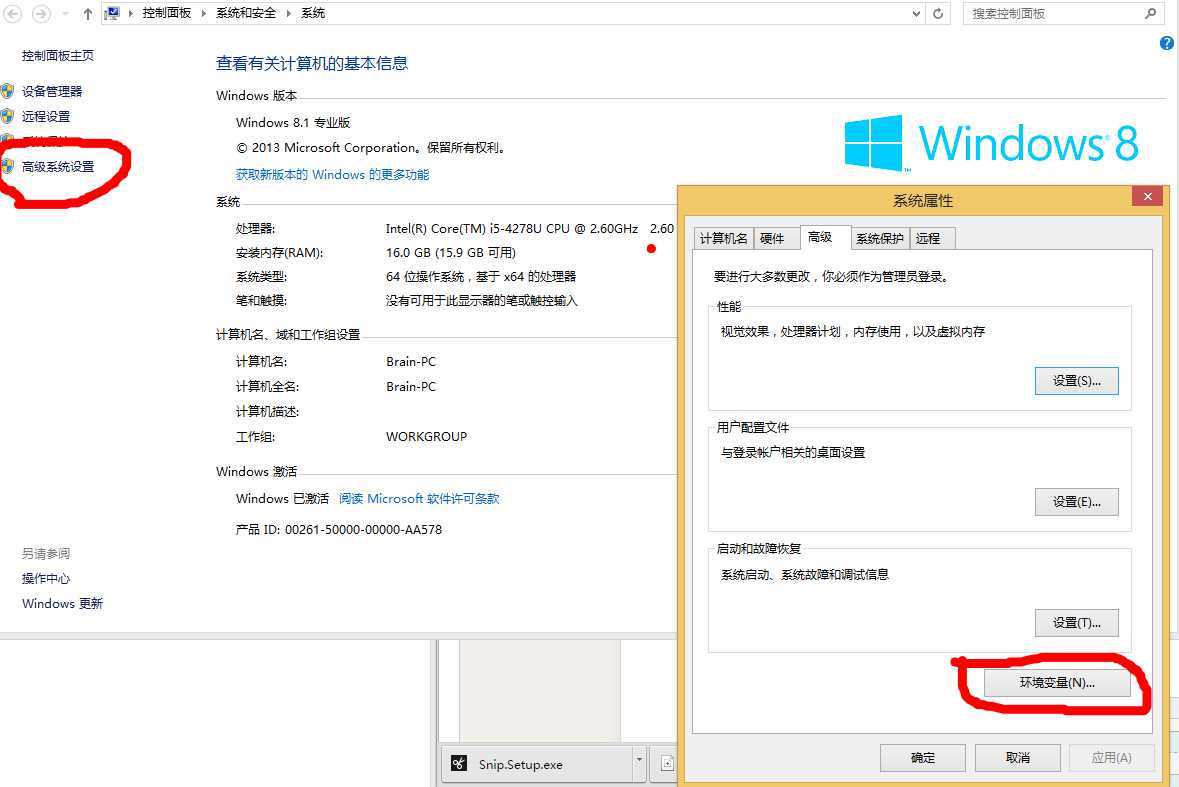Open 远程设置 from the sidebar
This screenshot has width=1179, height=787.
(x=46, y=117)
